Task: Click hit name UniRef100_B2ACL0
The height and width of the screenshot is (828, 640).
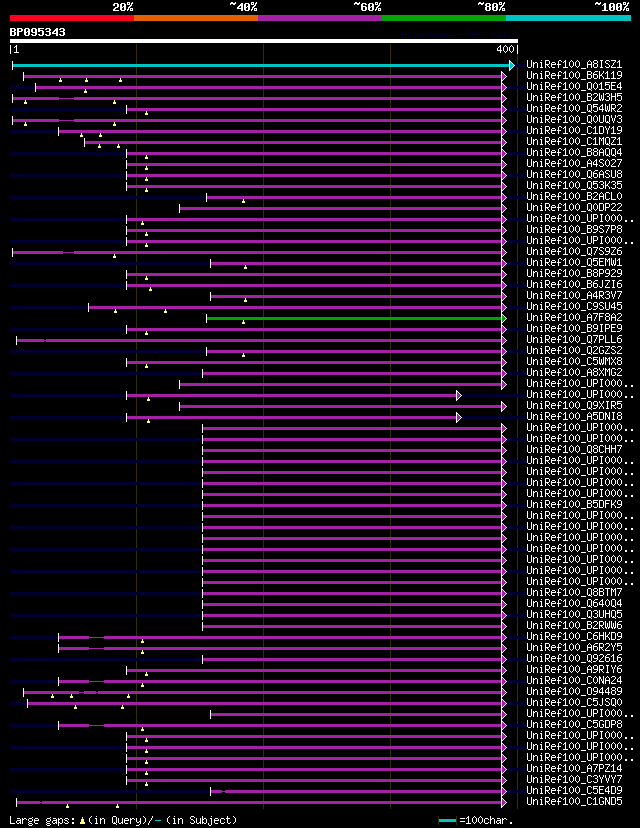Action: pyautogui.click(x=574, y=196)
